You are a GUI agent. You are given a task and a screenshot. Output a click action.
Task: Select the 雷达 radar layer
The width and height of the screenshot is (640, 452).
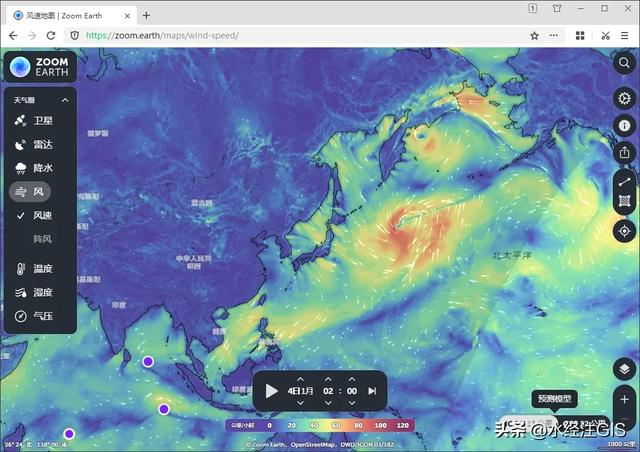coord(34,144)
